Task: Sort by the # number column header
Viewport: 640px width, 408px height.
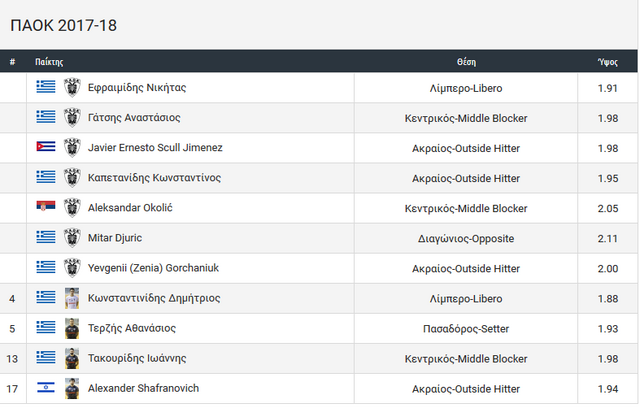Action: (12, 62)
